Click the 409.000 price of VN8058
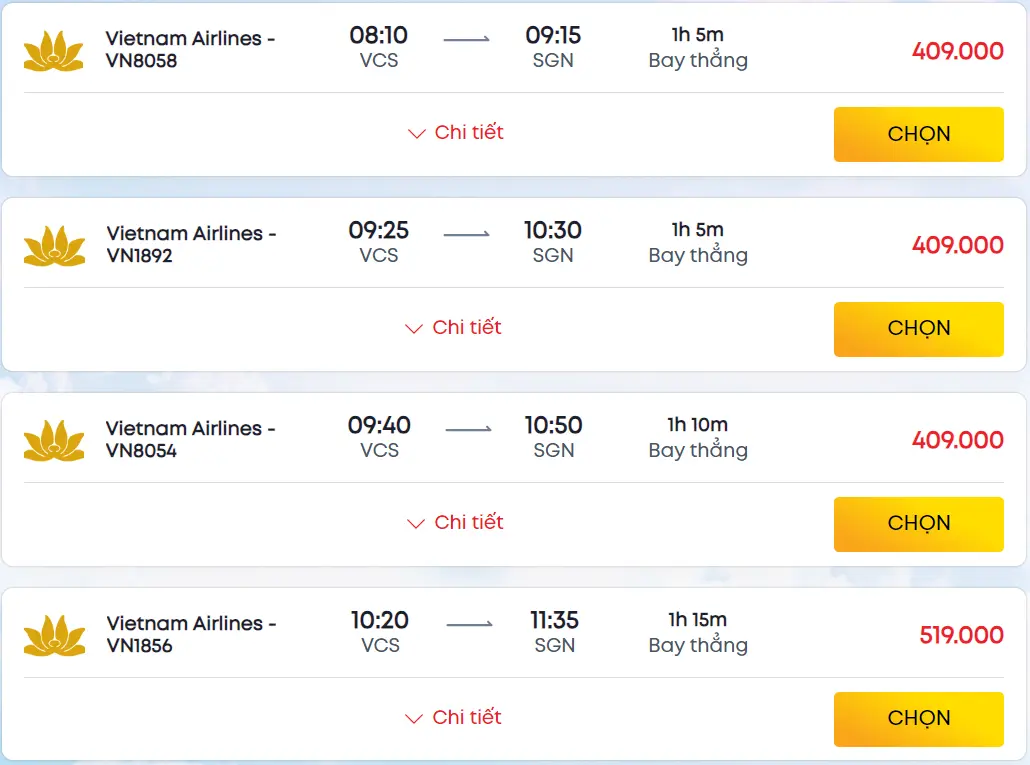 click(957, 51)
